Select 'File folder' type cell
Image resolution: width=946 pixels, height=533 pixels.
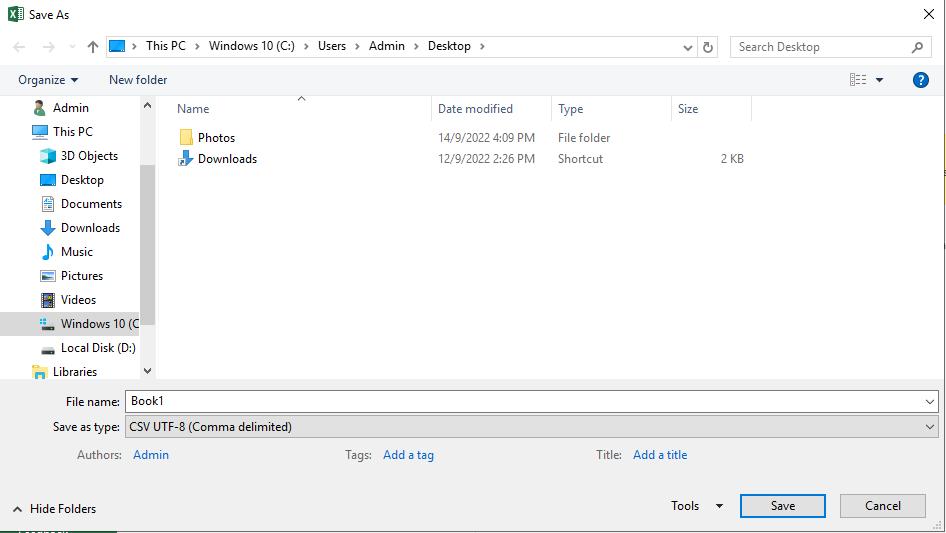(583, 138)
